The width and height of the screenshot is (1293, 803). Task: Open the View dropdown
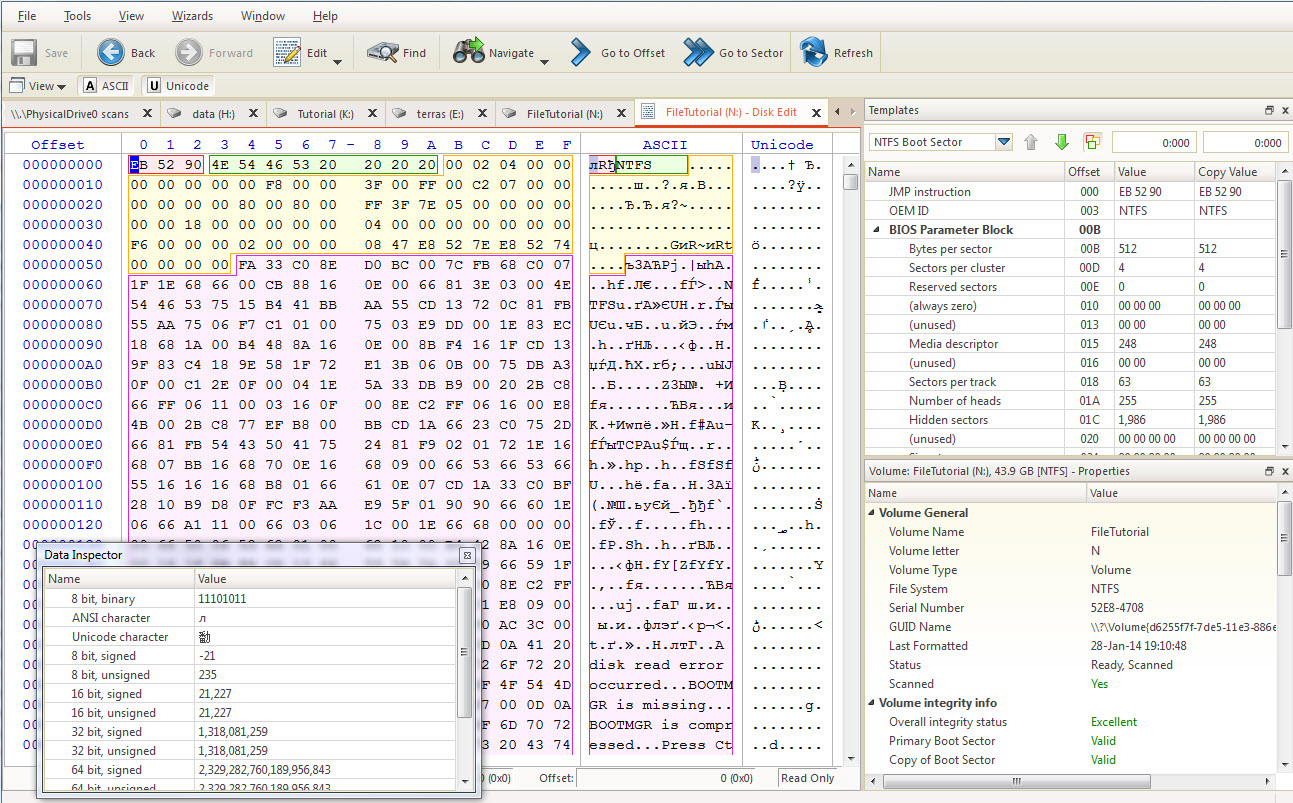pyautogui.click(x=37, y=86)
